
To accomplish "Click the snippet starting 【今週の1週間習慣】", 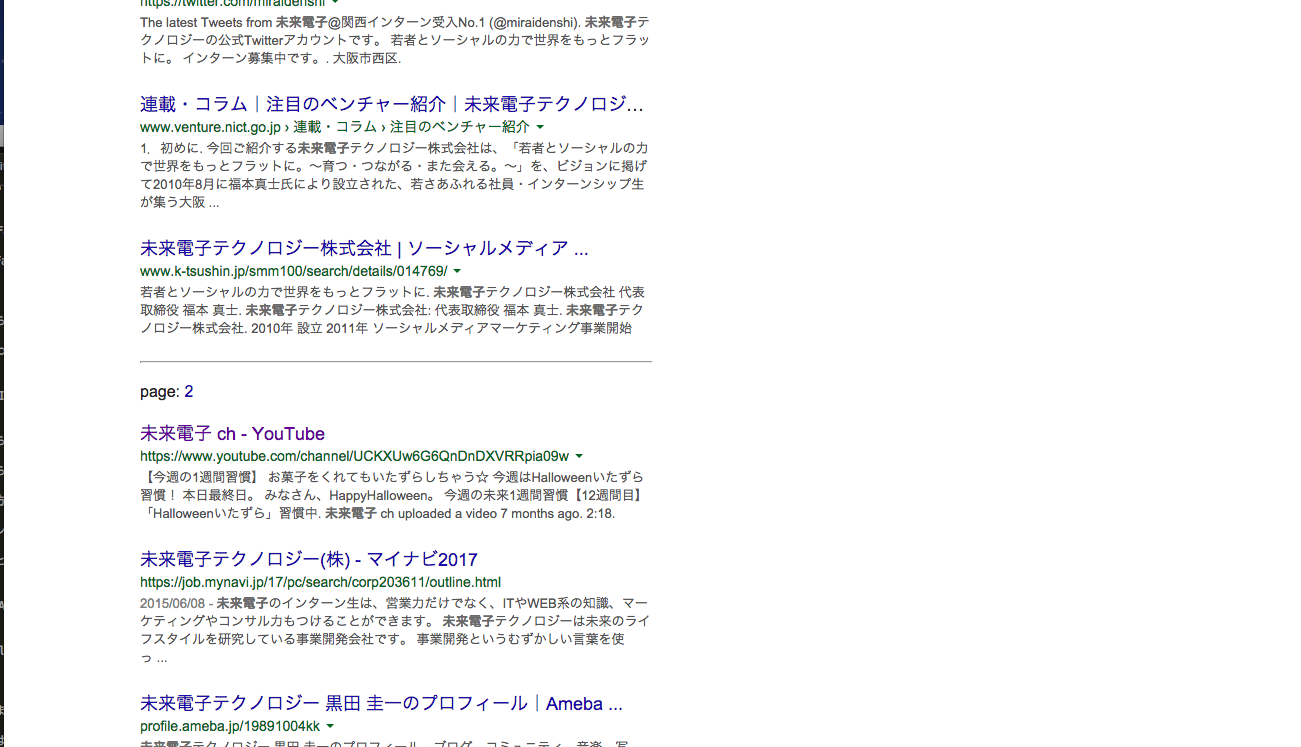I will [393, 495].
